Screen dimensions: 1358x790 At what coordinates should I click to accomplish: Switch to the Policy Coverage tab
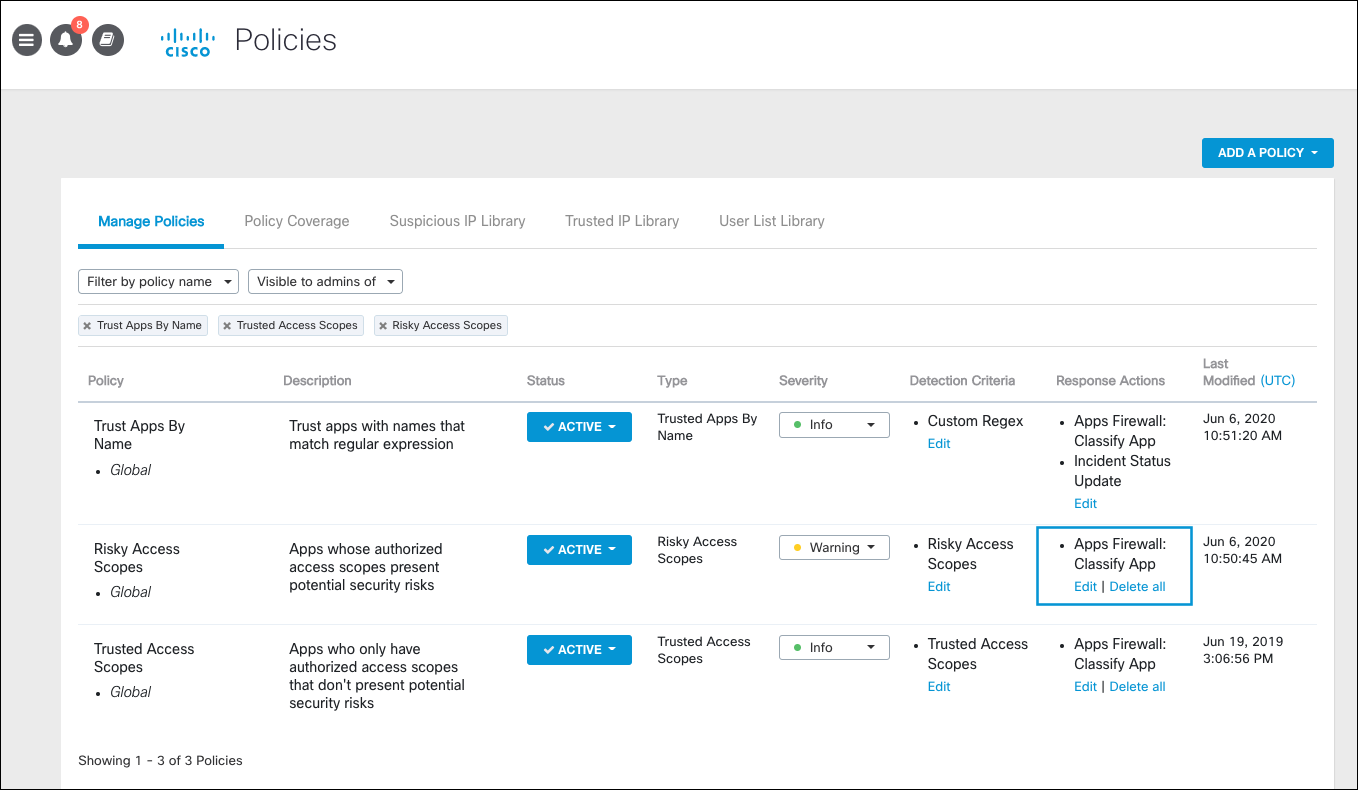(297, 221)
